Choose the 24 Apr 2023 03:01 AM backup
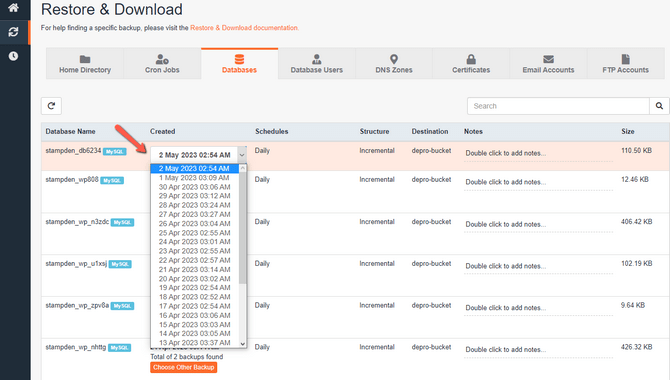 tap(194, 242)
